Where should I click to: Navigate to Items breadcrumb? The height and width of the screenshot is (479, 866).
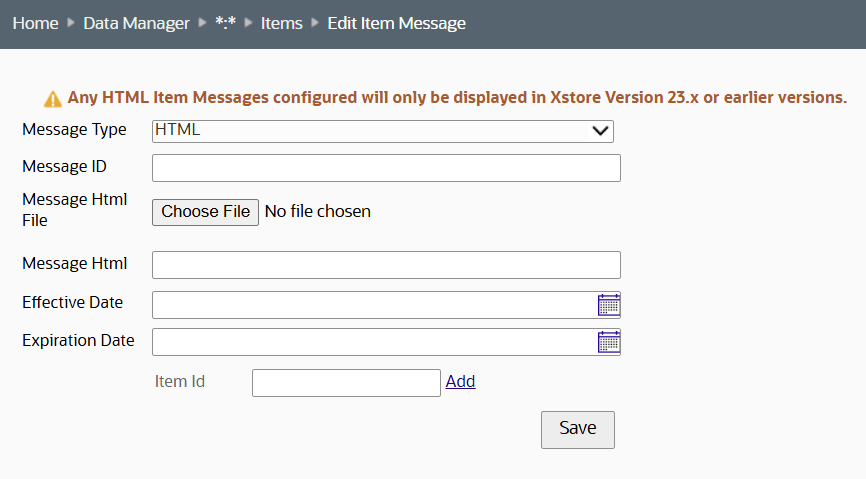(281, 23)
